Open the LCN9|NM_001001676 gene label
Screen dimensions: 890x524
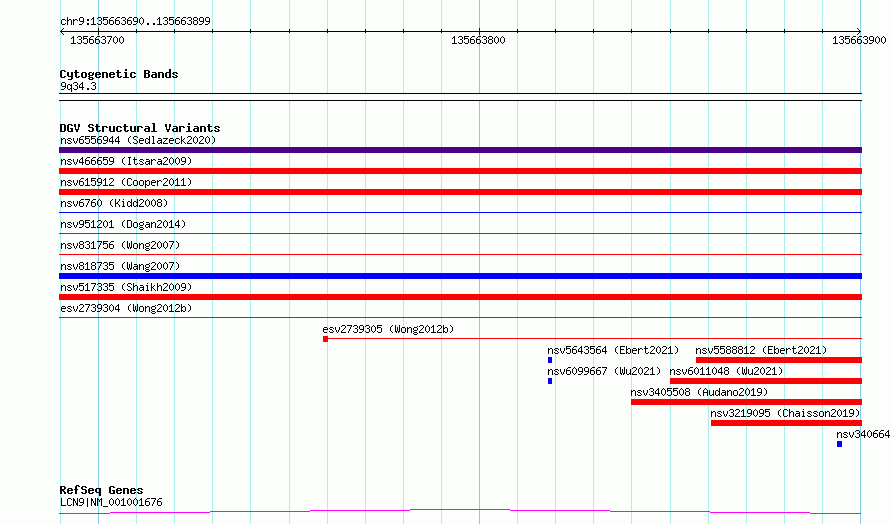111,502
